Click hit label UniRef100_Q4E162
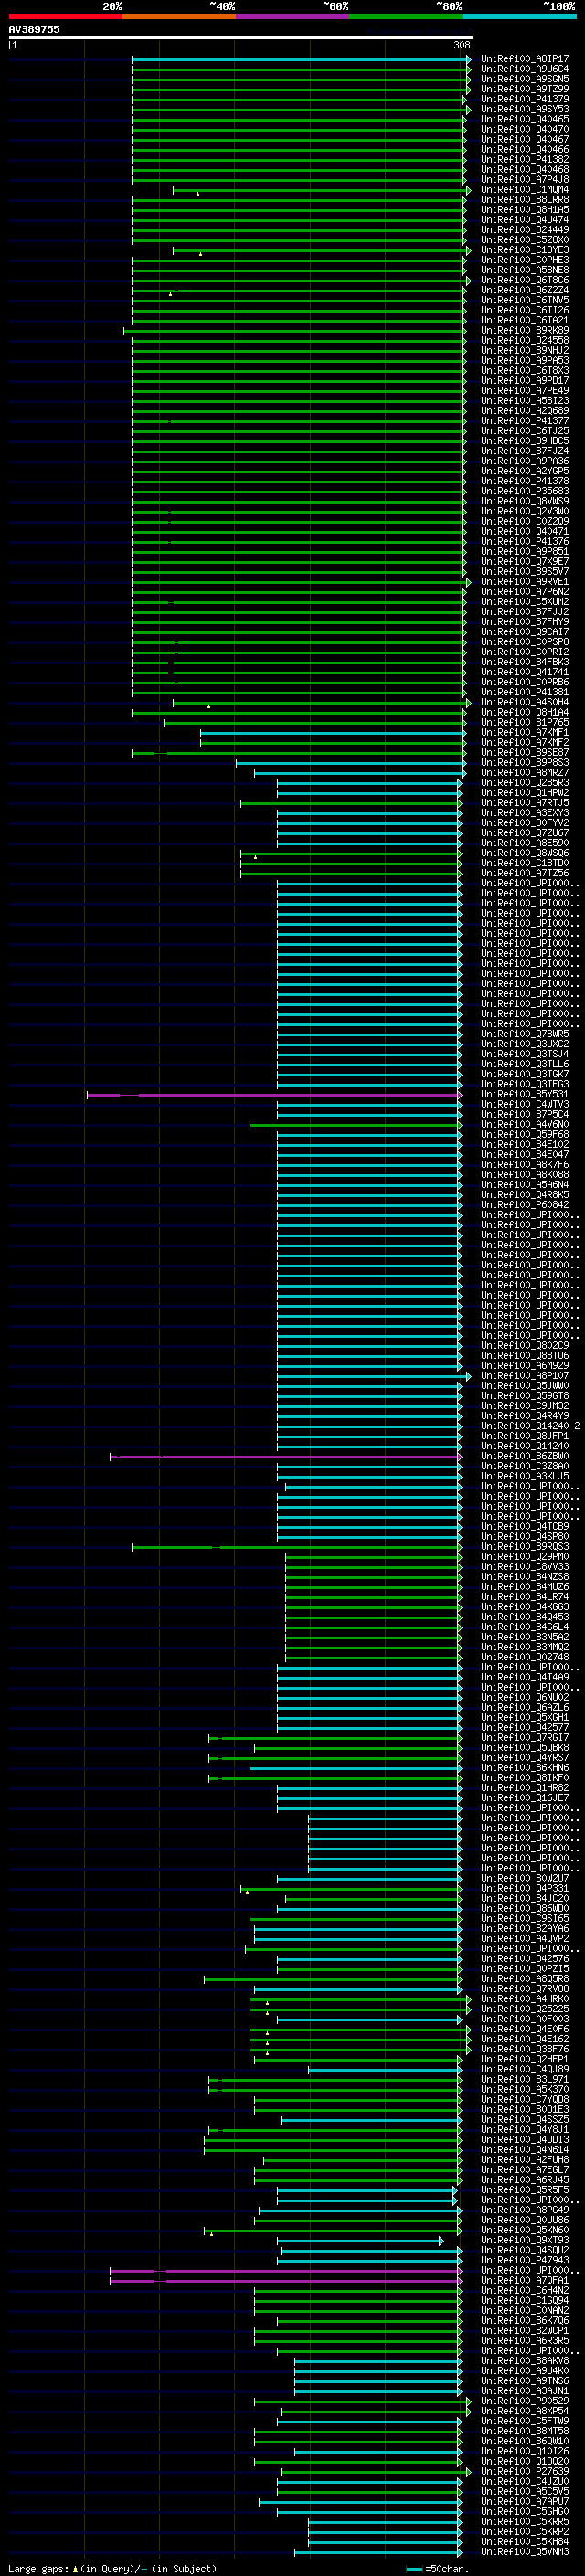 click(525, 2039)
